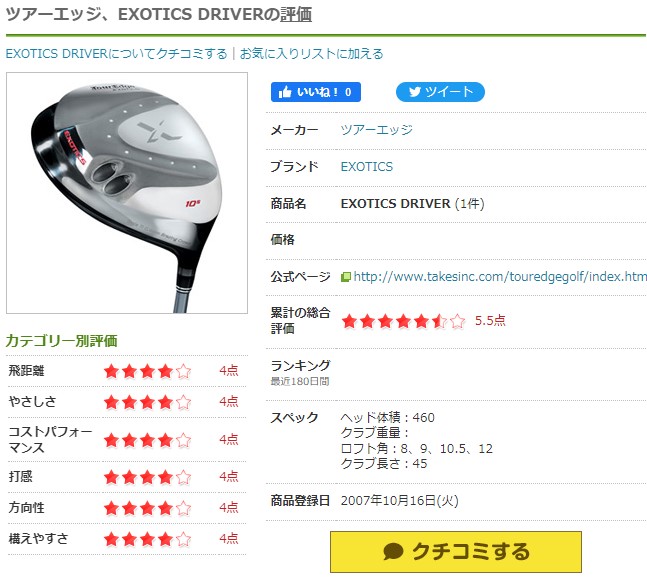Open the EXOTICS brand link

(366, 167)
